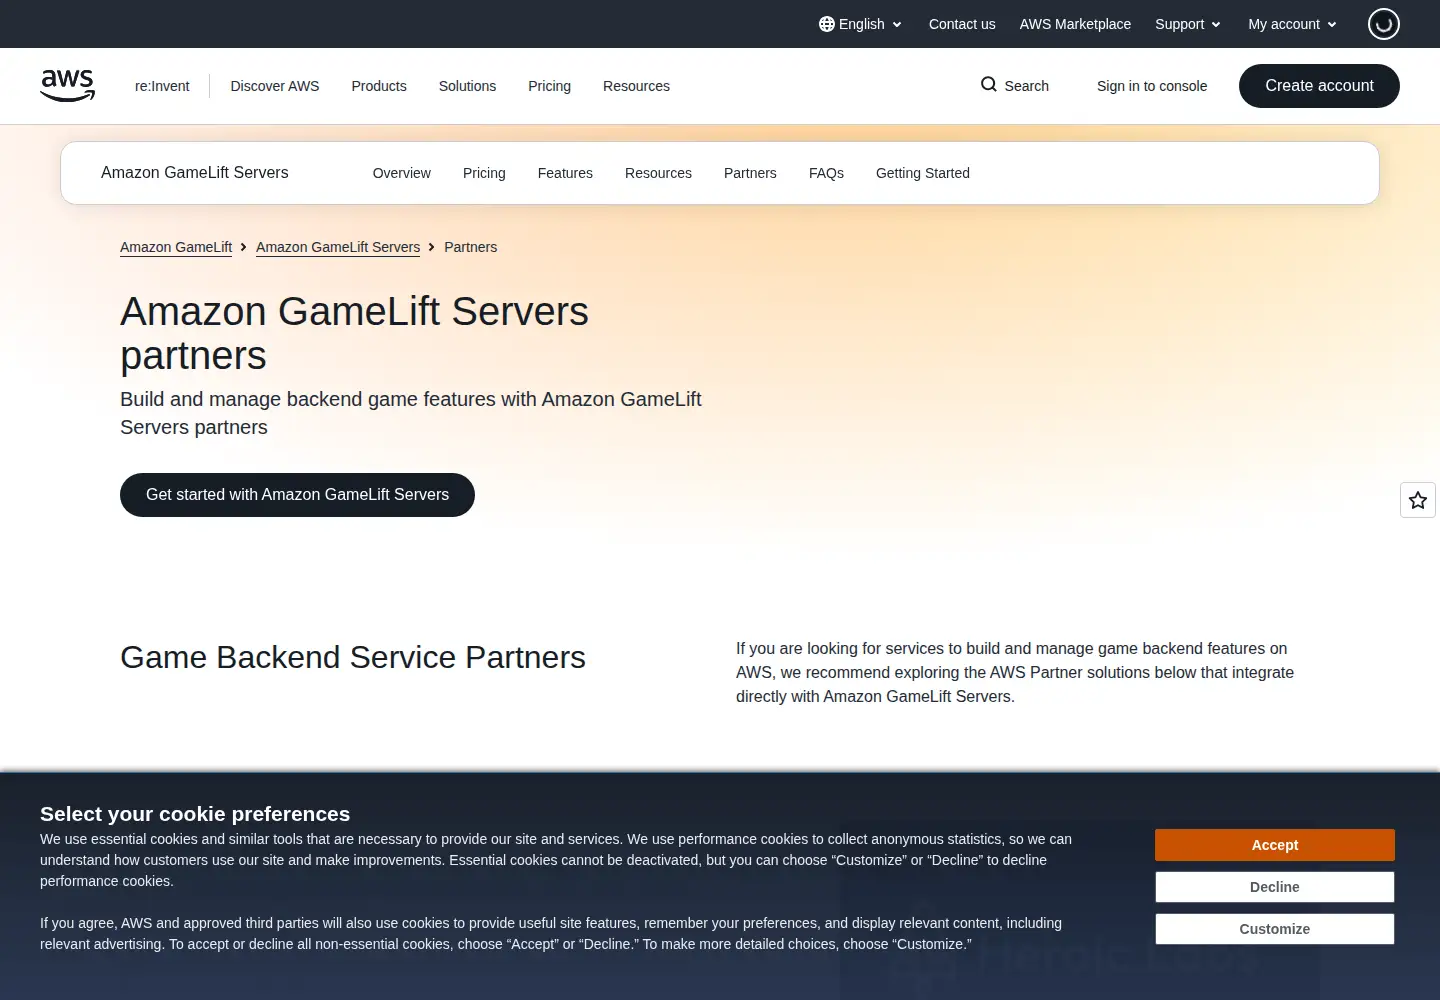
Task: Click the Partners breadcrumb text
Action: point(470,247)
